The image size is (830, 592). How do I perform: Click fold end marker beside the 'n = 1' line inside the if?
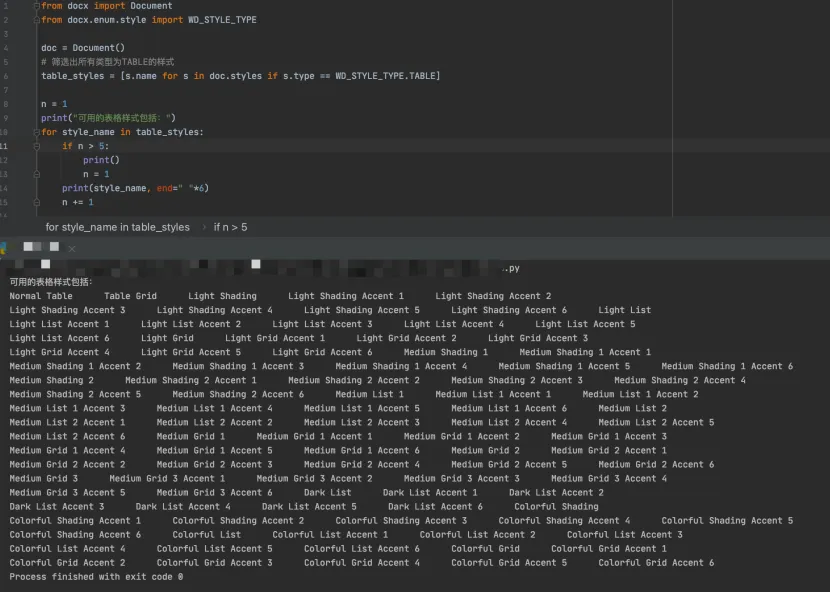tap(37, 174)
